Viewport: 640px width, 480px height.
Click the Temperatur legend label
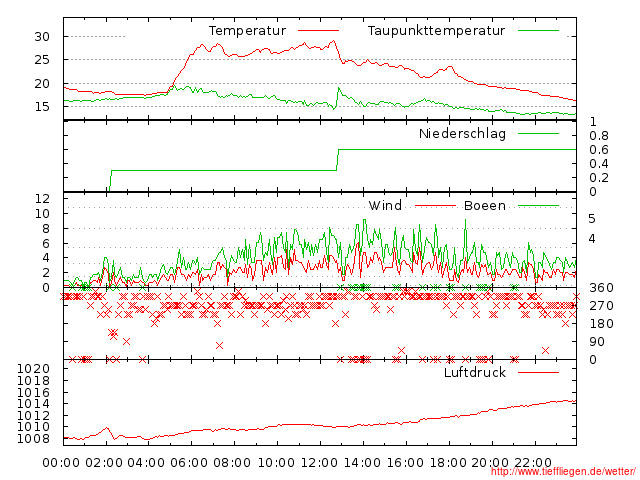click(247, 31)
